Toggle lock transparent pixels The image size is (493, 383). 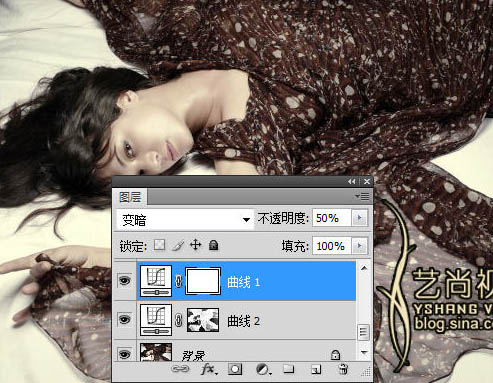click(160, 245)
